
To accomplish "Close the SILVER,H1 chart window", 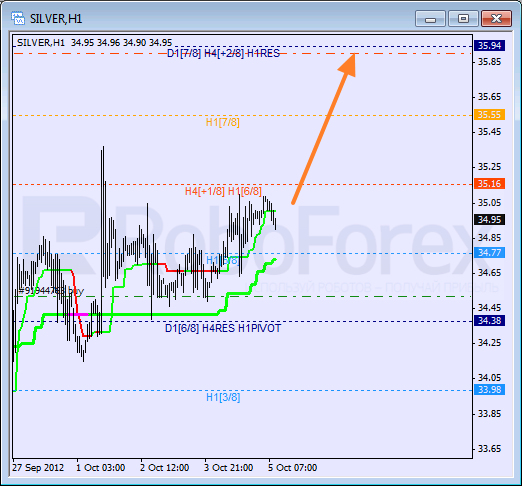I will 496,19.
